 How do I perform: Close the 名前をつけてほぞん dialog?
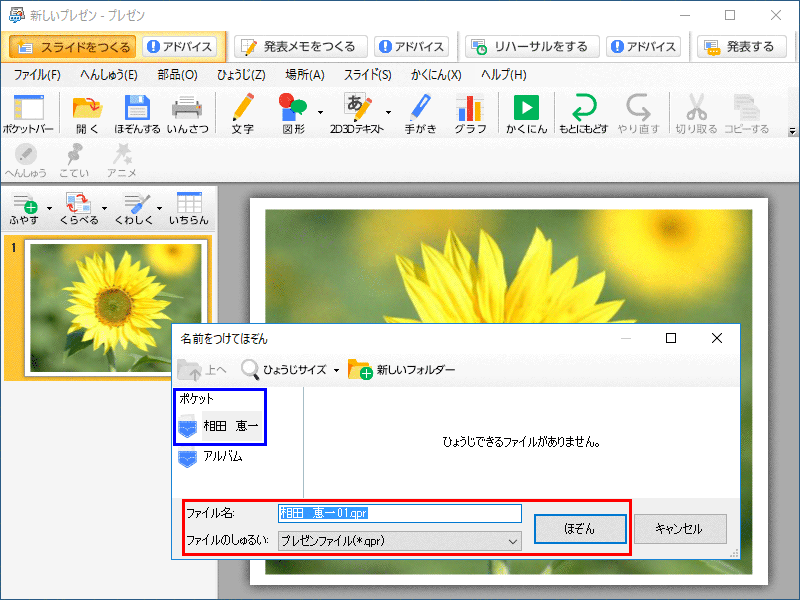716,338
